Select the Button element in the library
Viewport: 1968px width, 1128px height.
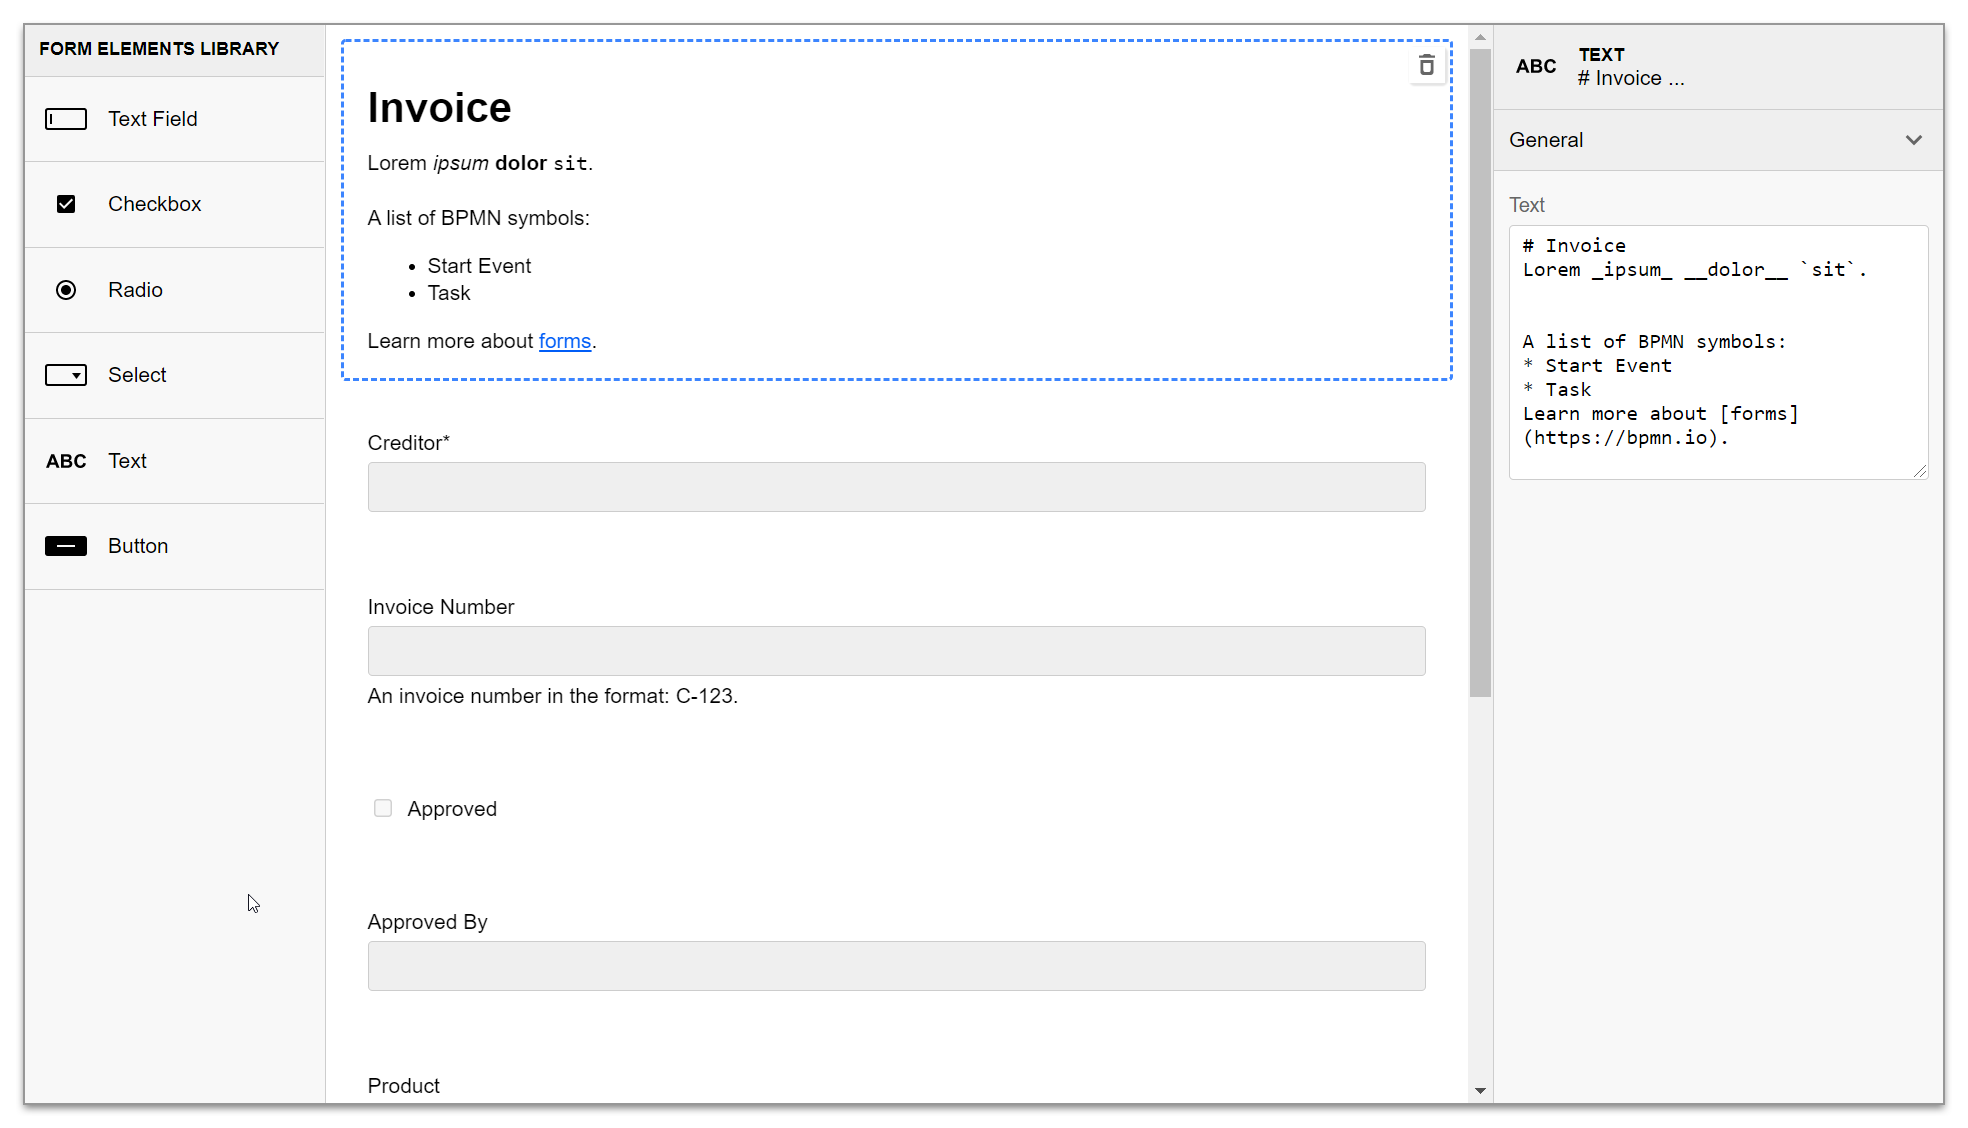point(138,546)
